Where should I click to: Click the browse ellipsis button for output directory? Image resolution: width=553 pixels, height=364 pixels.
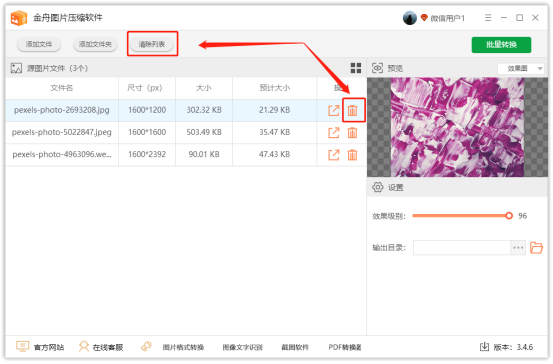(518, 248)
